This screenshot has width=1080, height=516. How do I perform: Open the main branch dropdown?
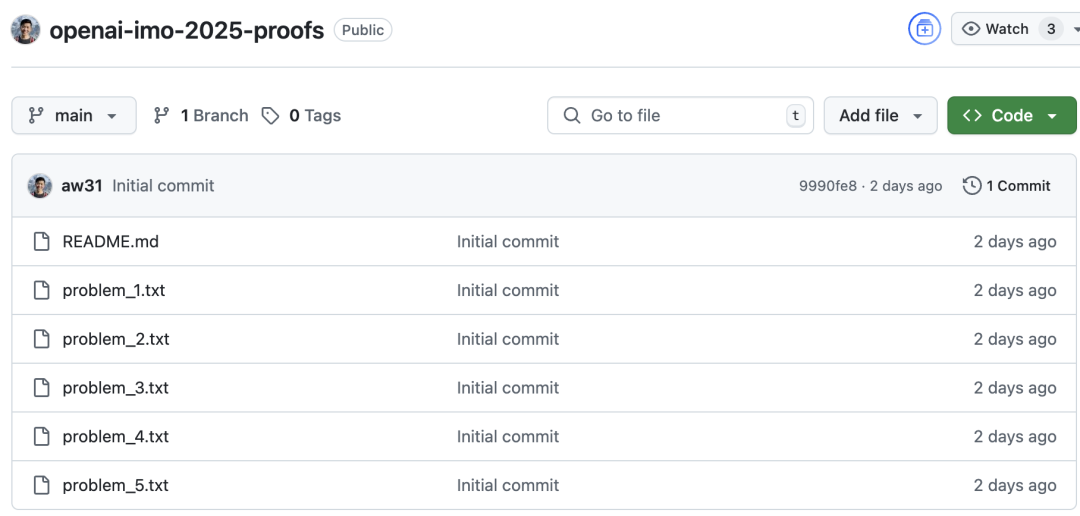(x=73, y=116)
